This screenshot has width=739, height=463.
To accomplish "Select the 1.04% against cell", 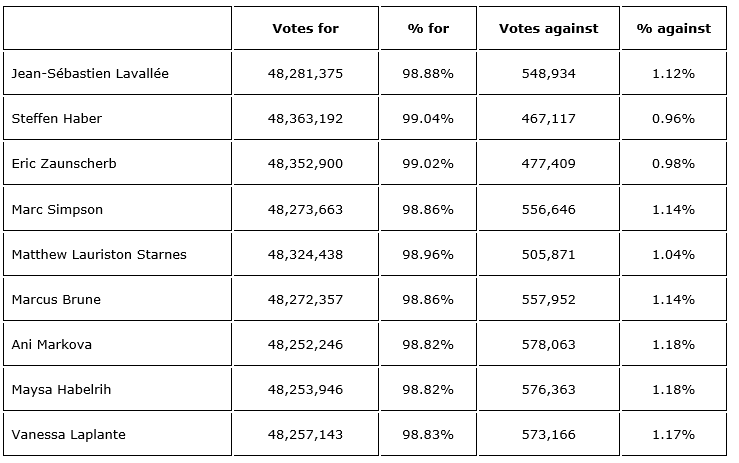I will click(673, 255).
